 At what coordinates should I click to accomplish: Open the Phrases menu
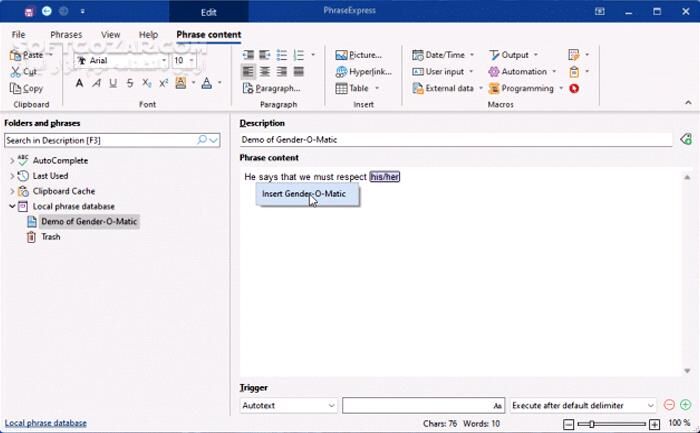(x=66, y=35)
